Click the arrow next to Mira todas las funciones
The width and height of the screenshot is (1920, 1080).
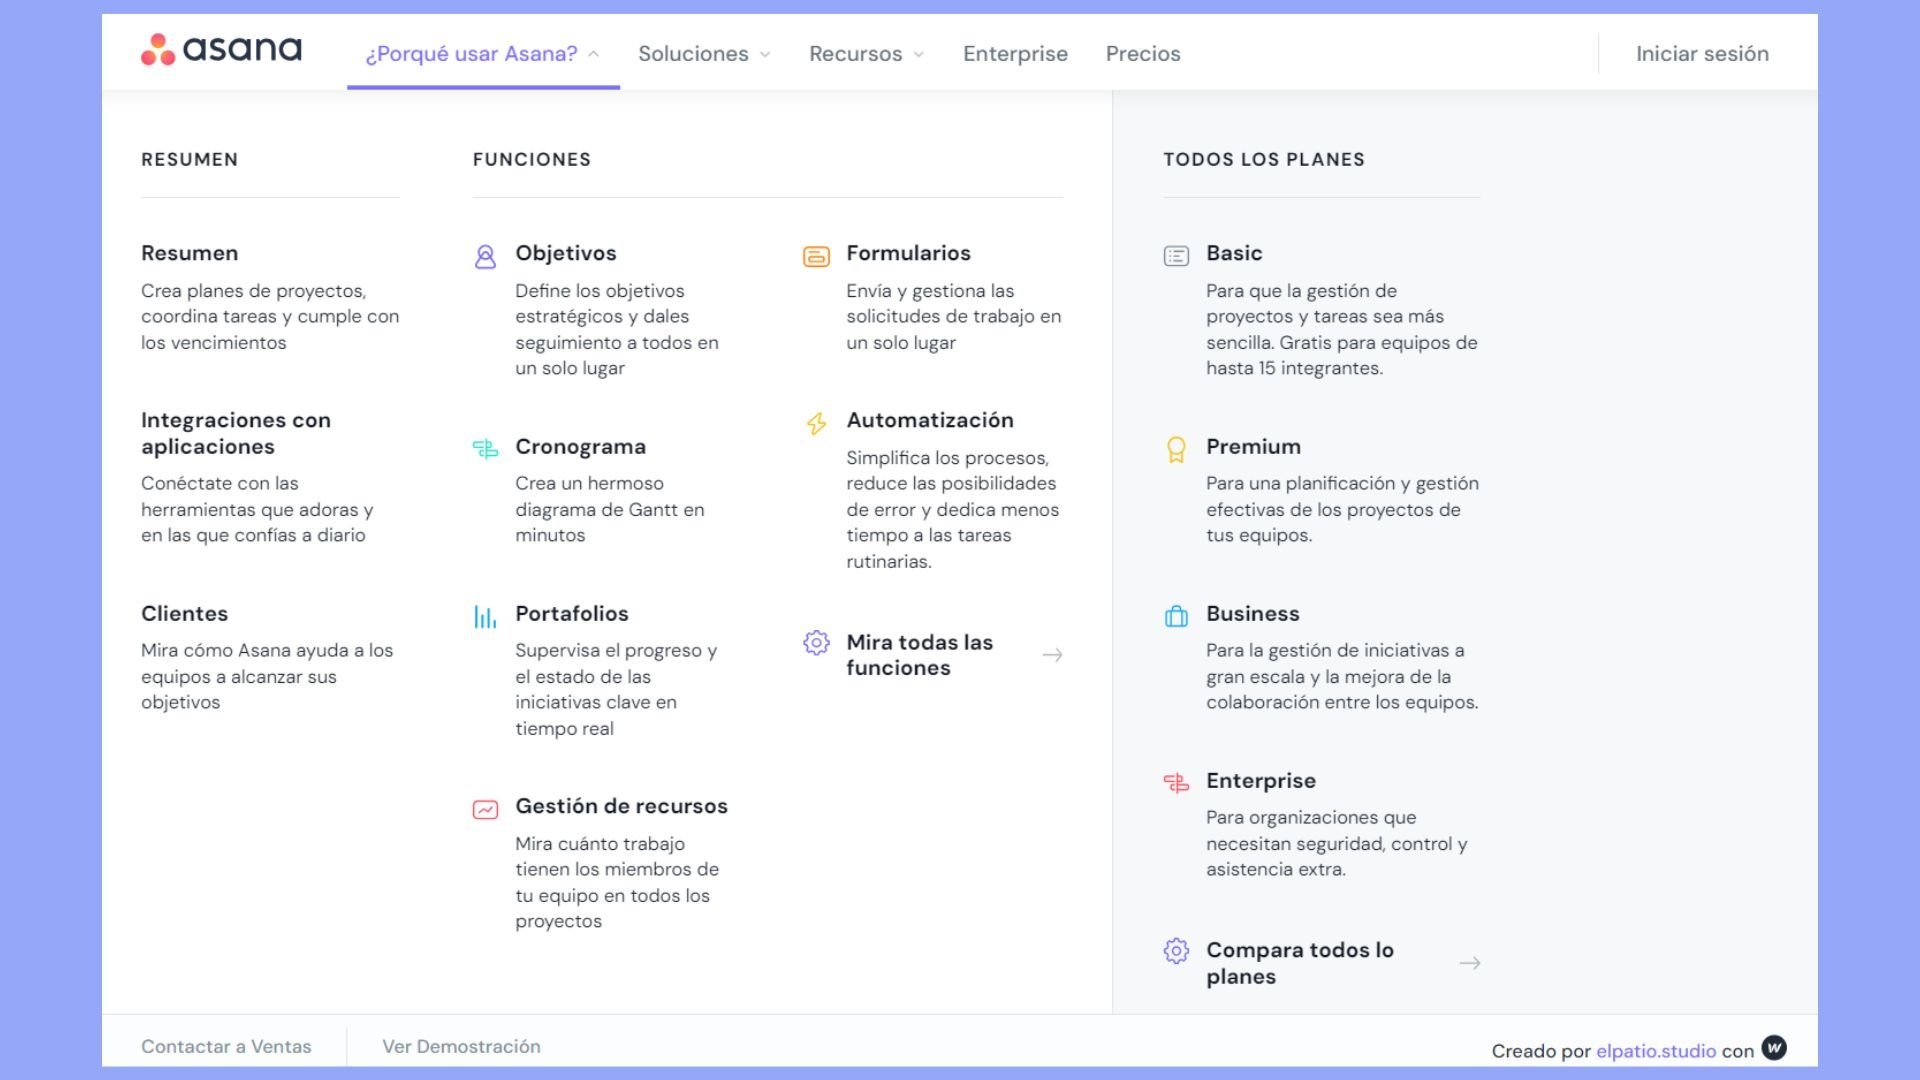1052,655
